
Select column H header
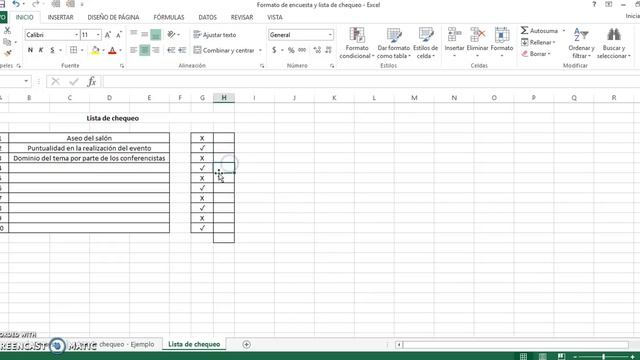coord(224,98)
